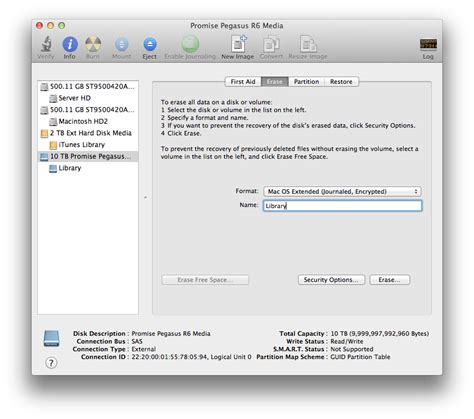
Task: Click the Resize Image toolbar icon
Action: click(x=308, y=44)
